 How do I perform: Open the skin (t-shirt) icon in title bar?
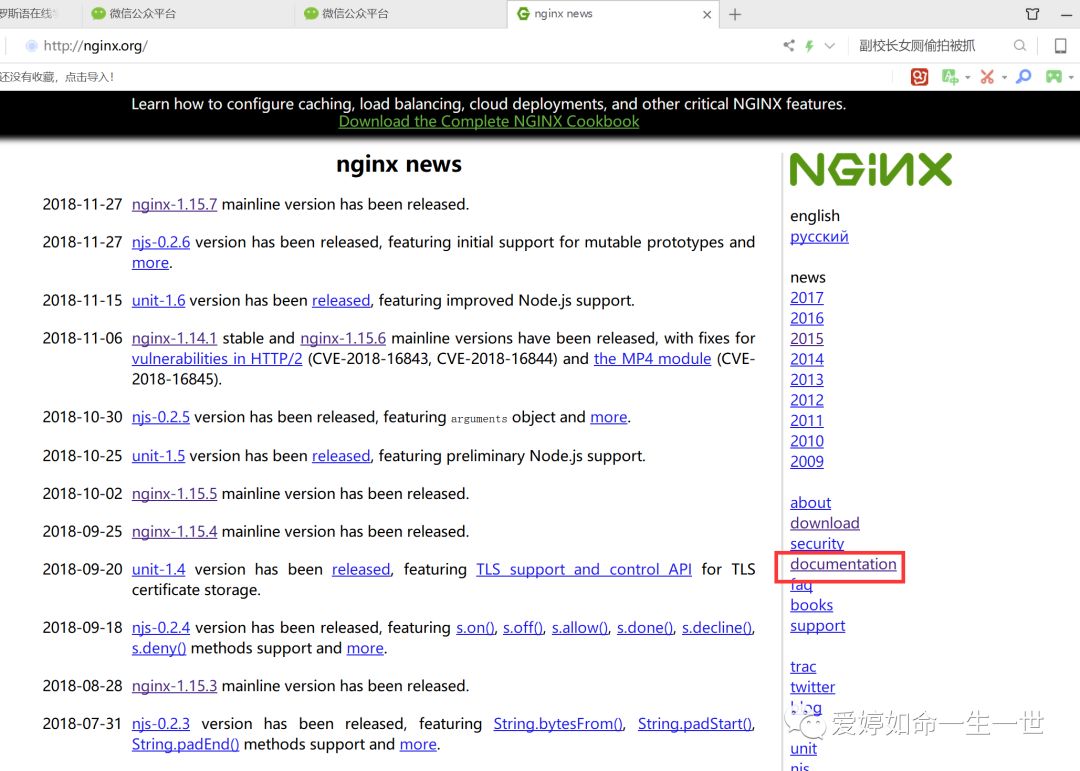point(1032,14)
